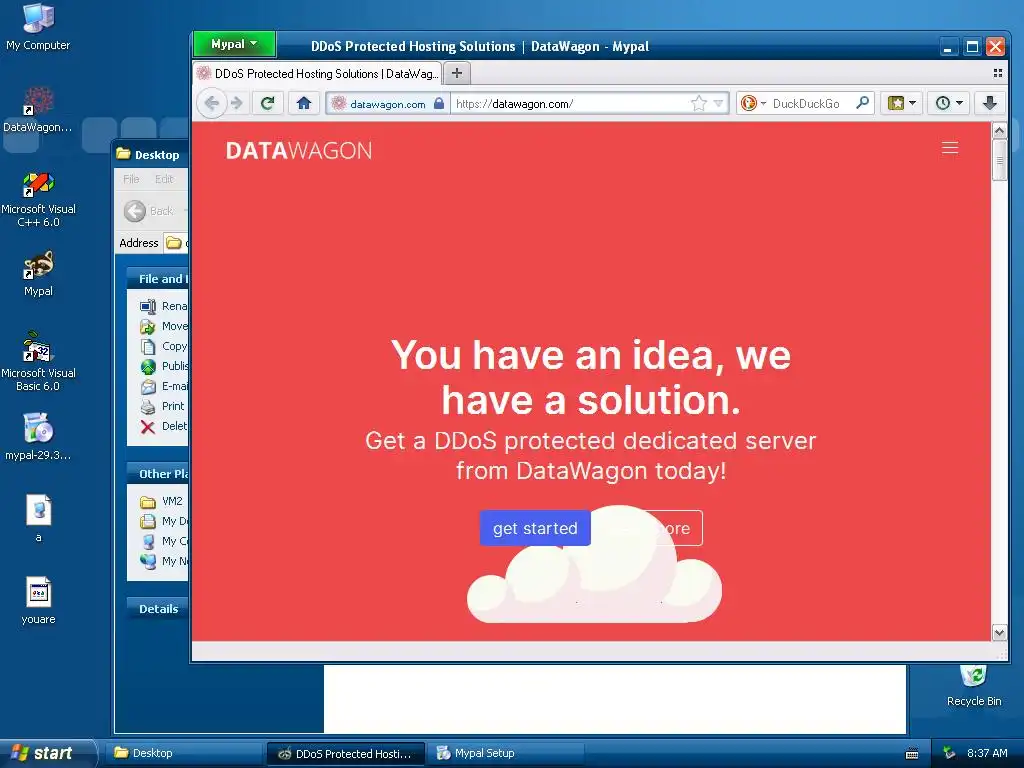
Task: Click the DATAWAGON logo link
Action: coord(298,151)
